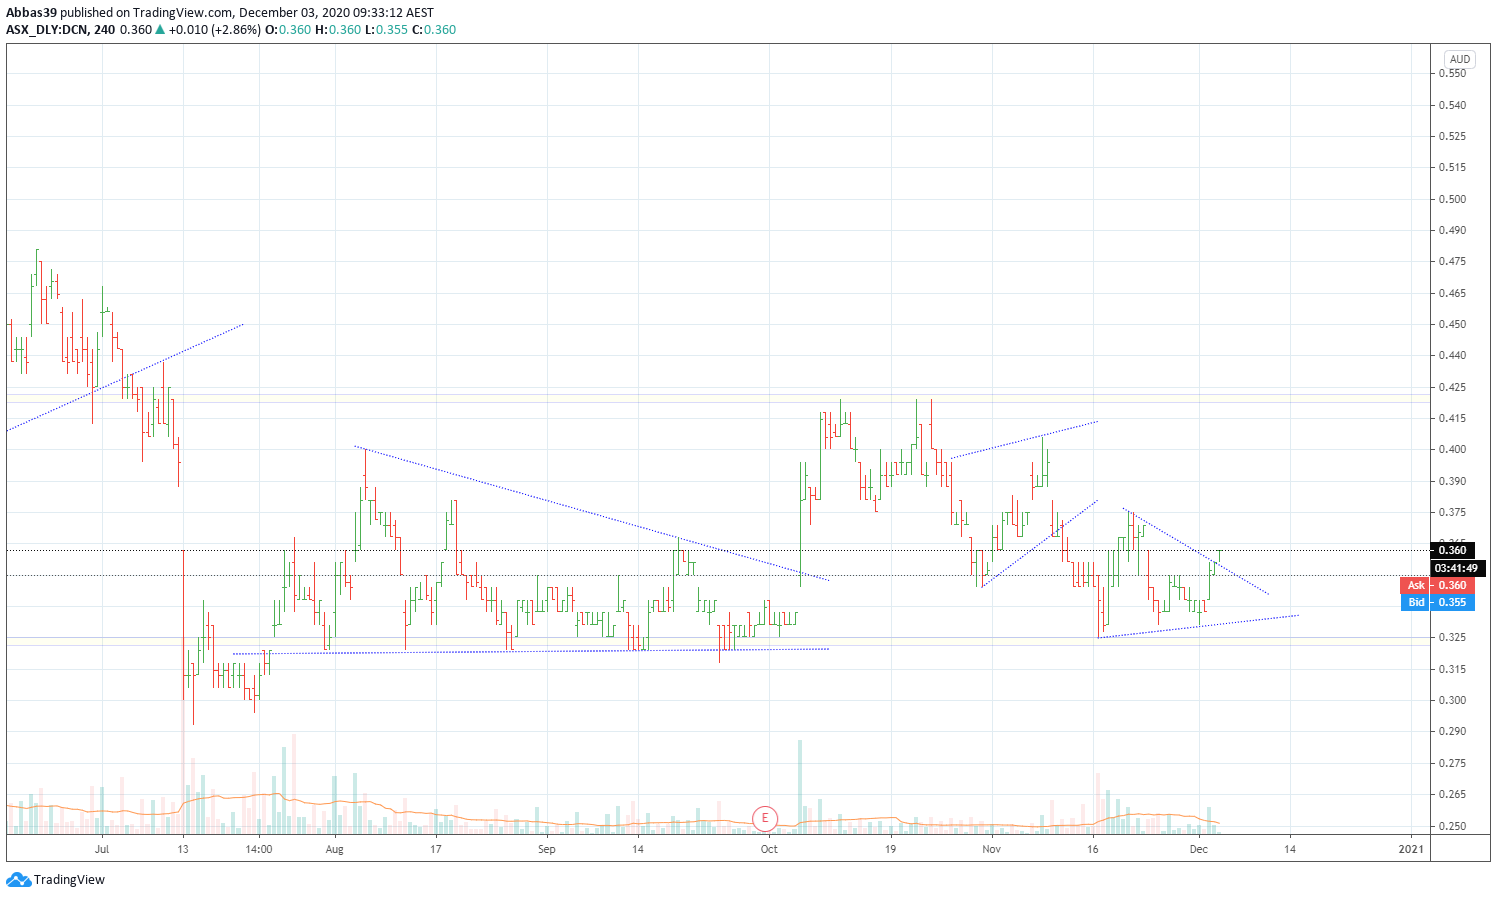Click the countdown timer 03:41:49
The height and width of the screenshot is (898, 1497).
(x=1457, y=568)
